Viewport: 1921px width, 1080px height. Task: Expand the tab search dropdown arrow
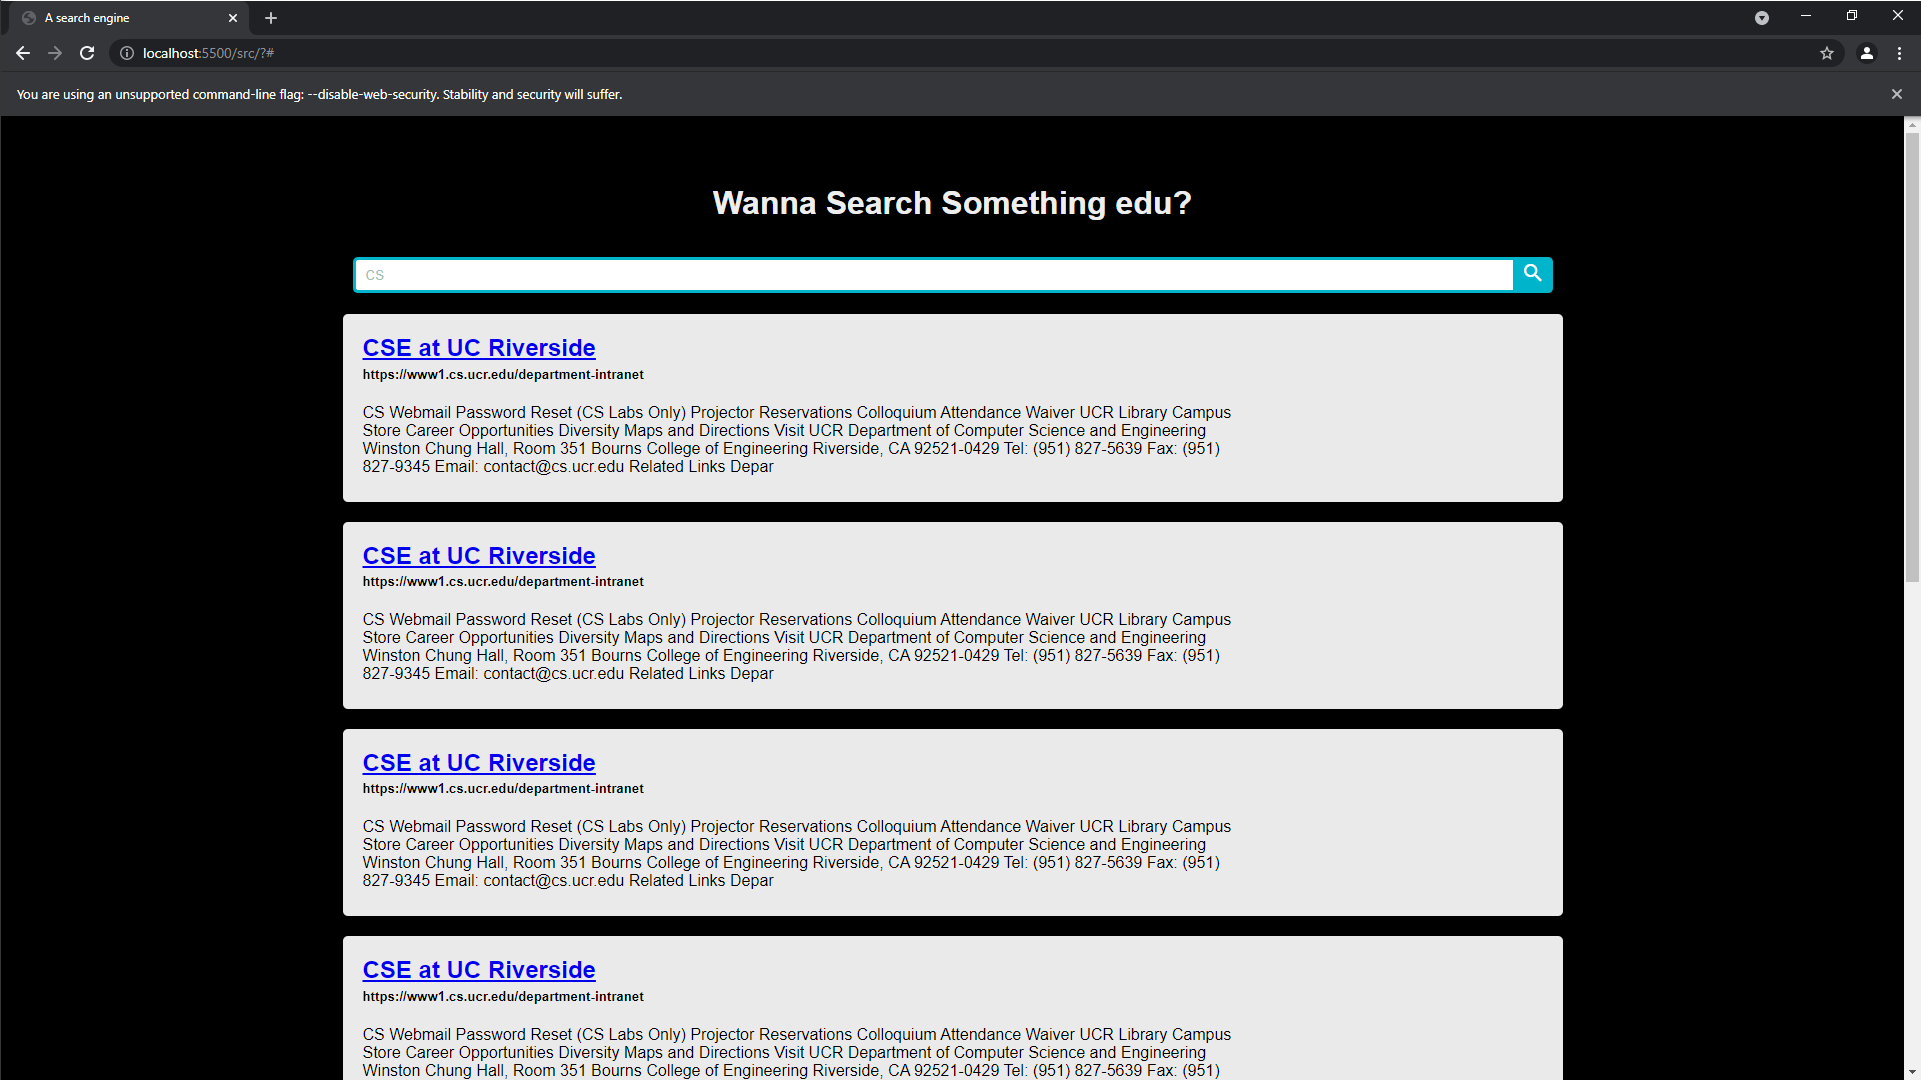pyautogui.click(x=1761, y=18)
